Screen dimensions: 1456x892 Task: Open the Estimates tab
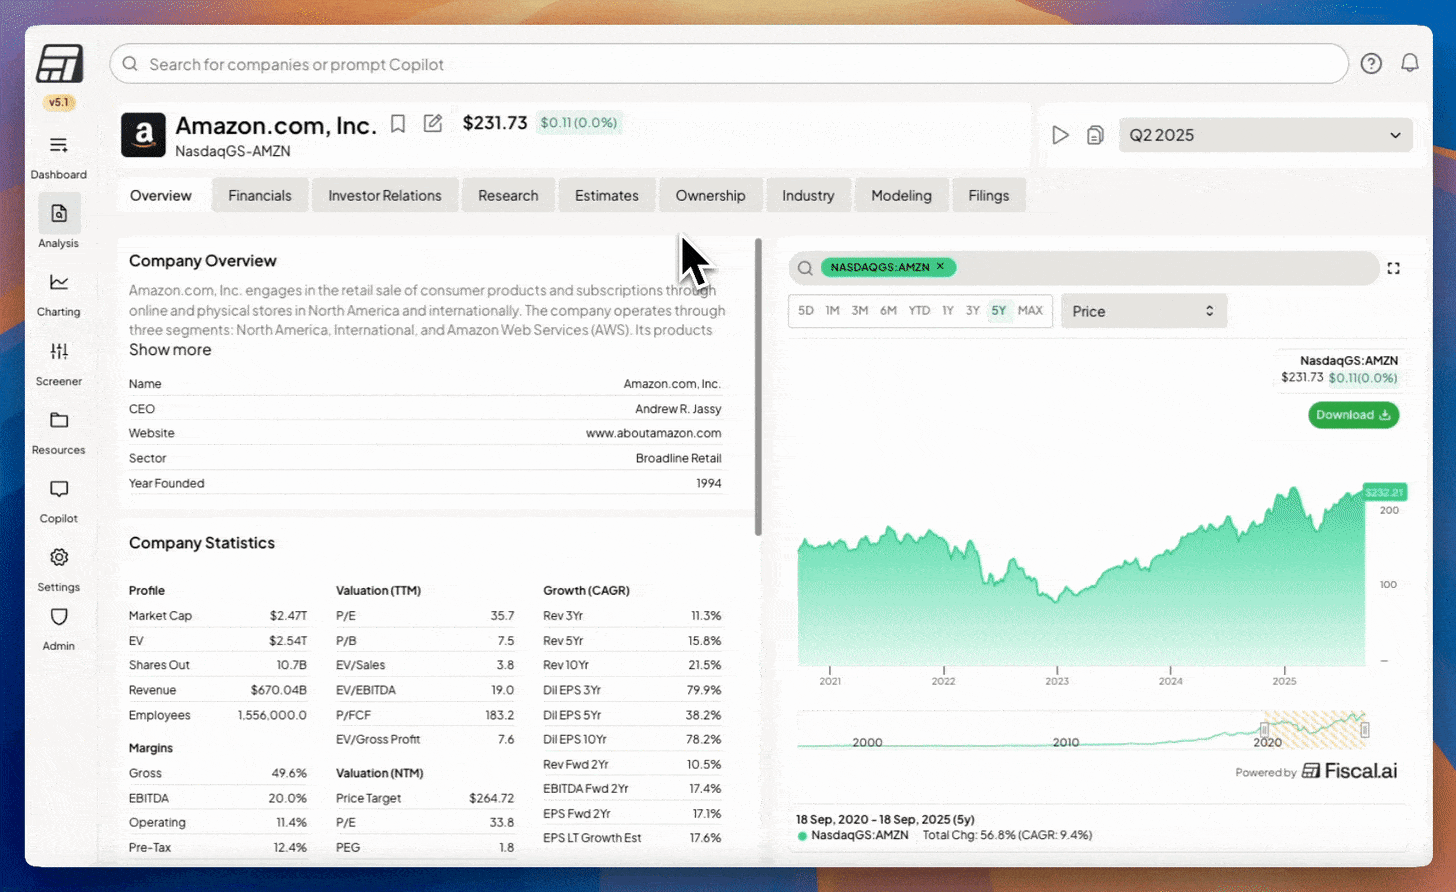click(607, 196)
